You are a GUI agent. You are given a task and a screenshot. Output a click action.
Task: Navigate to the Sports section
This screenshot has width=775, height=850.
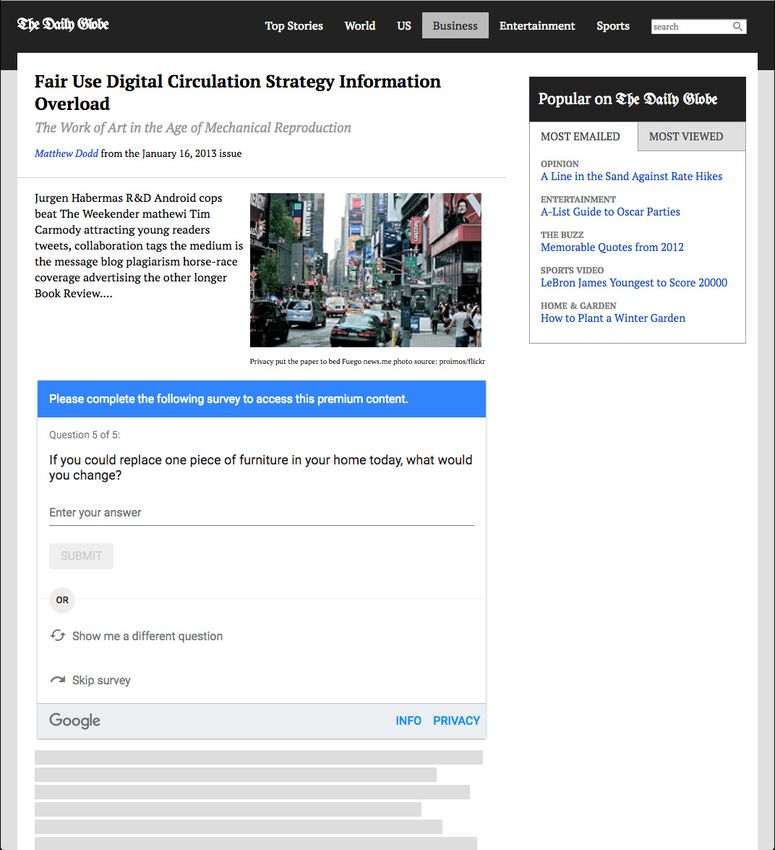click(613, 25)
